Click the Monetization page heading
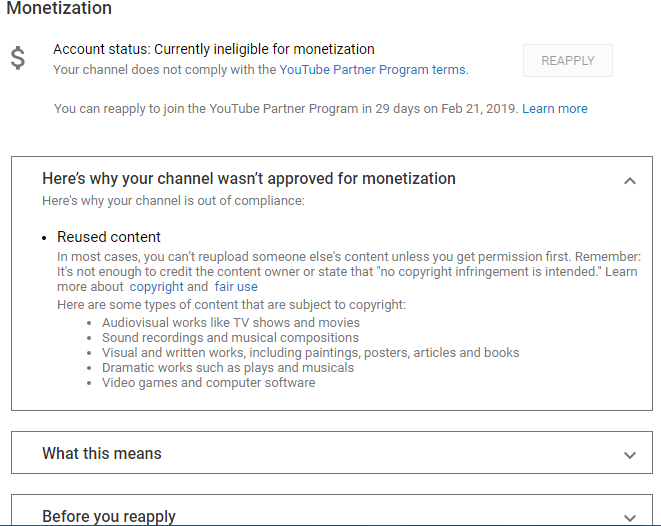 click(59, 9)
